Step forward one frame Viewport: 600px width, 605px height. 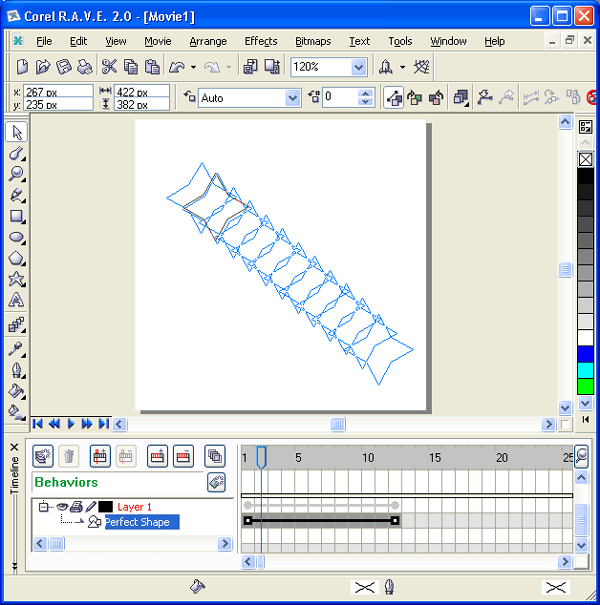point(87,424)
